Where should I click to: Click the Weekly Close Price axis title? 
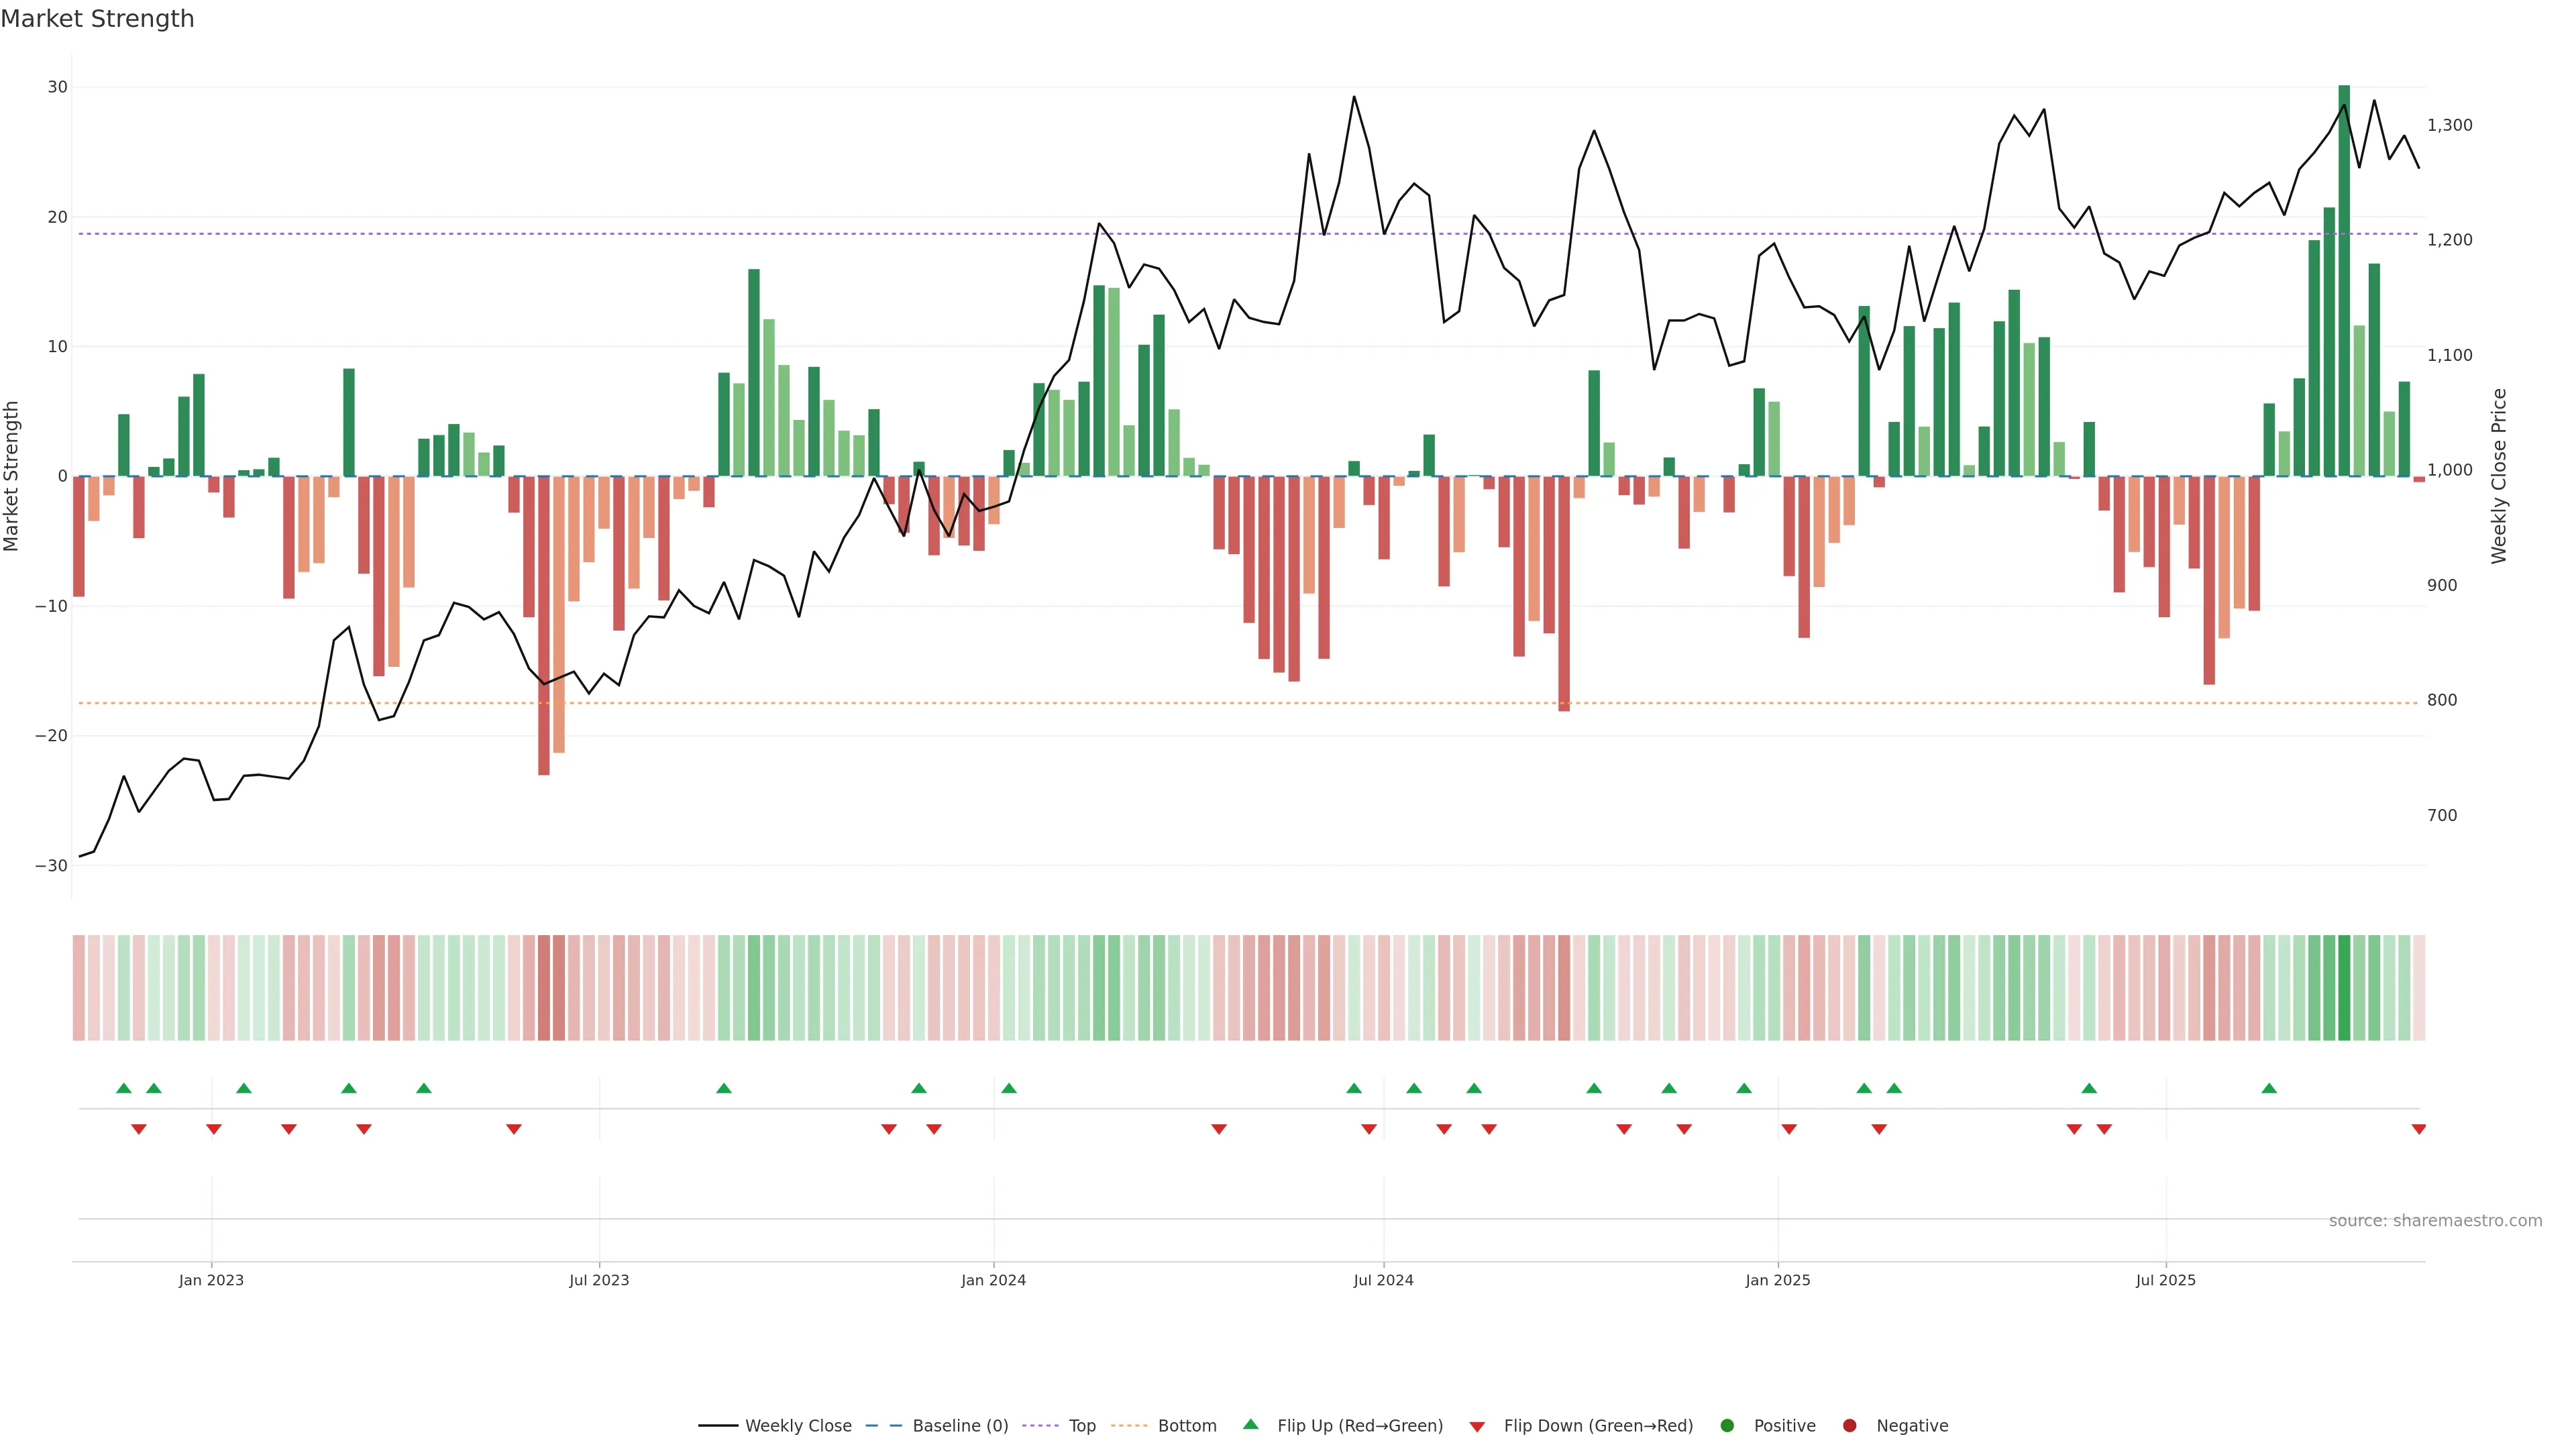tap(2499, 476)
